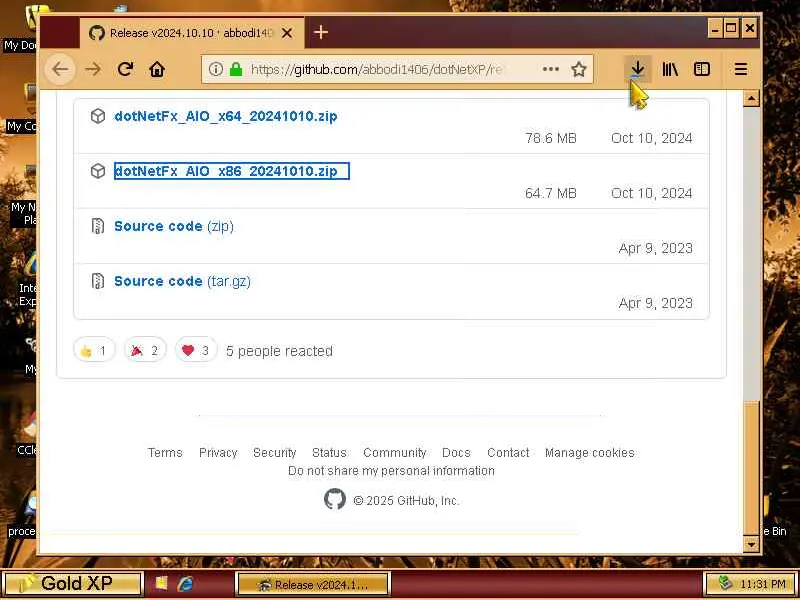Click Apr 9, 2023 date on tar.gz row
The height and width of the screenshot is (600, 800).
[656, 303]
